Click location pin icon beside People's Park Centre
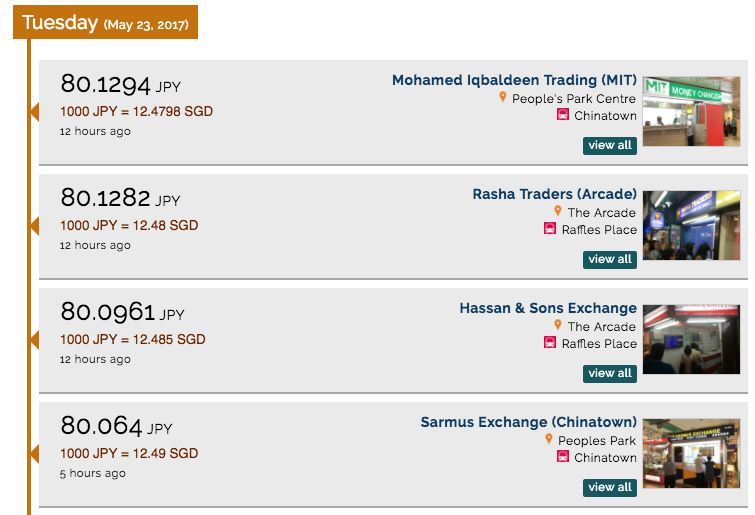The width and height of the screenshot is (755, 515). [503, 98]
